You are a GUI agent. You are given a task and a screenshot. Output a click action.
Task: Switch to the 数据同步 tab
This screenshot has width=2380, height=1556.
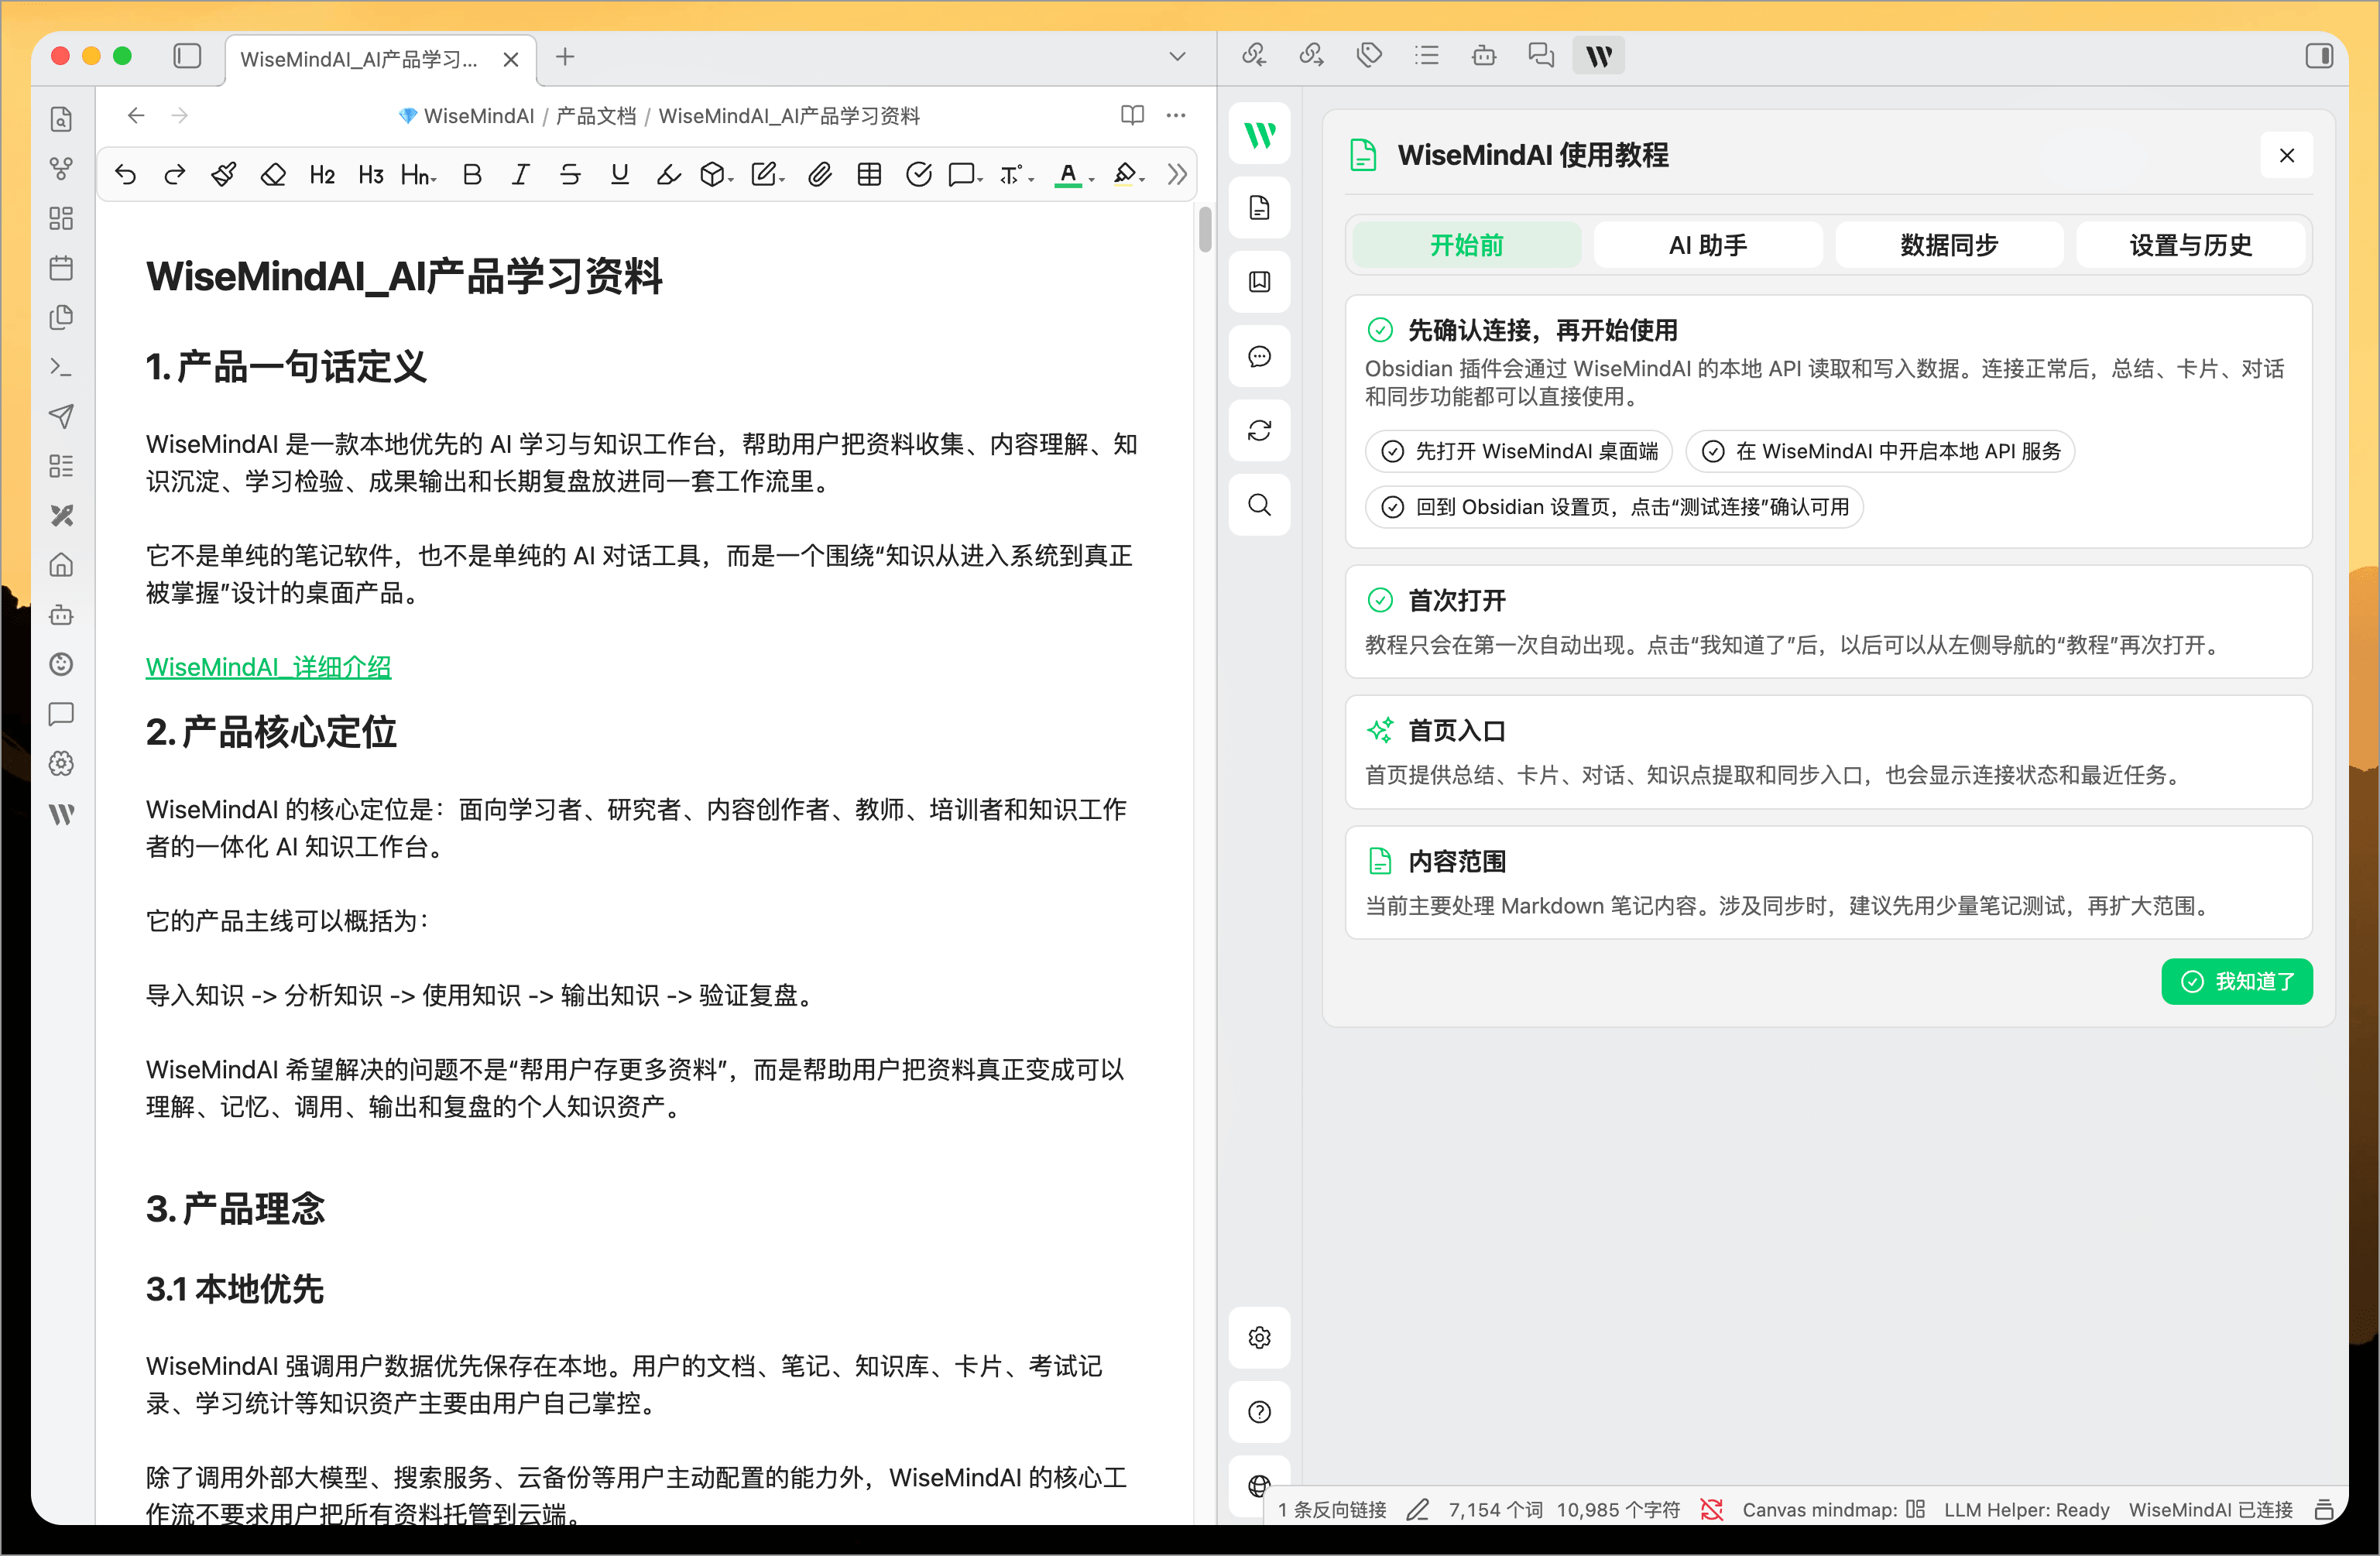1948,245
